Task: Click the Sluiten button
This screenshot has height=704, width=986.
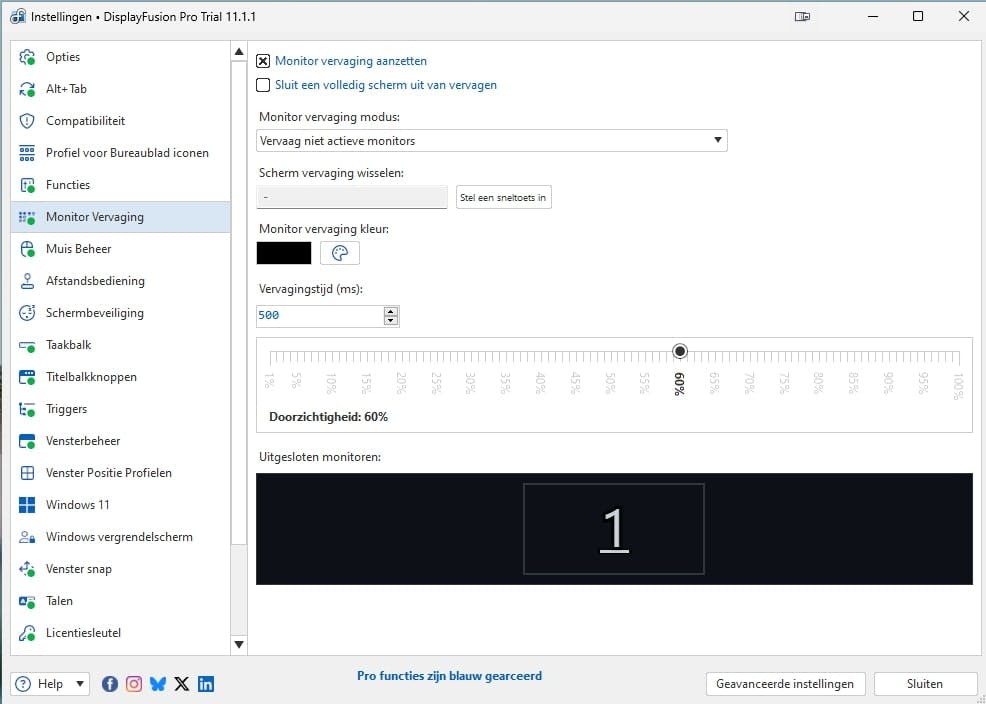Action: [x=925, y=684]
